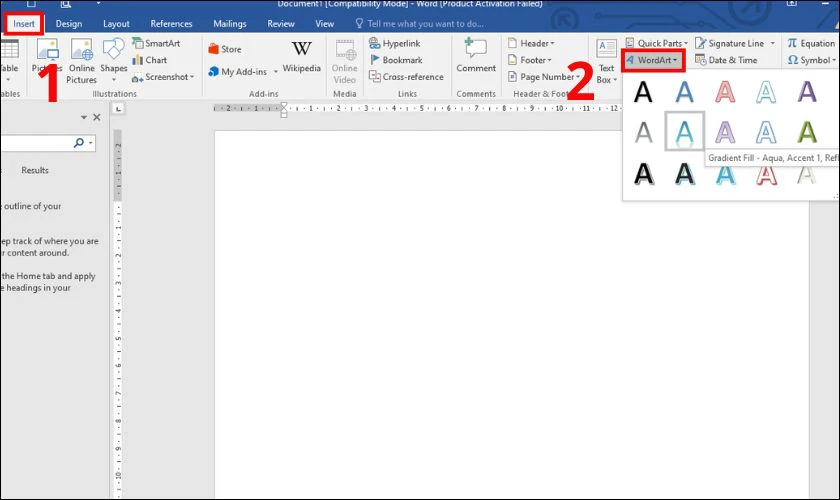Open navigation pane options dropdown arrow
The image size is (840, 500).
click(84, 117)
